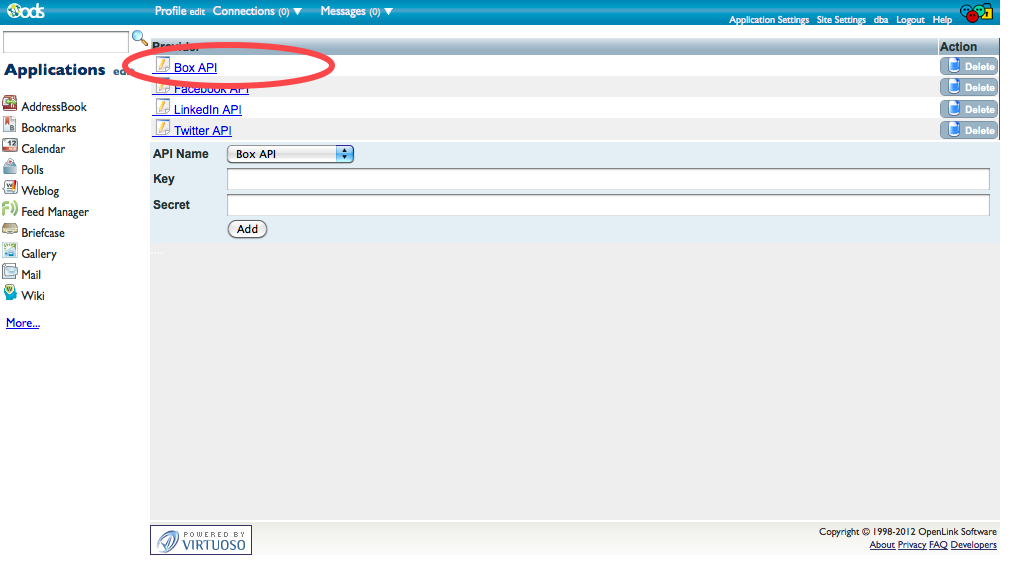Focus the Secret input field

pyautogui.click(x=608, y=205)
